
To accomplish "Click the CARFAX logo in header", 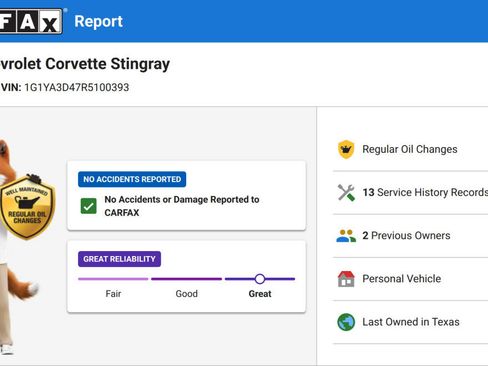I will coord(31,21).
